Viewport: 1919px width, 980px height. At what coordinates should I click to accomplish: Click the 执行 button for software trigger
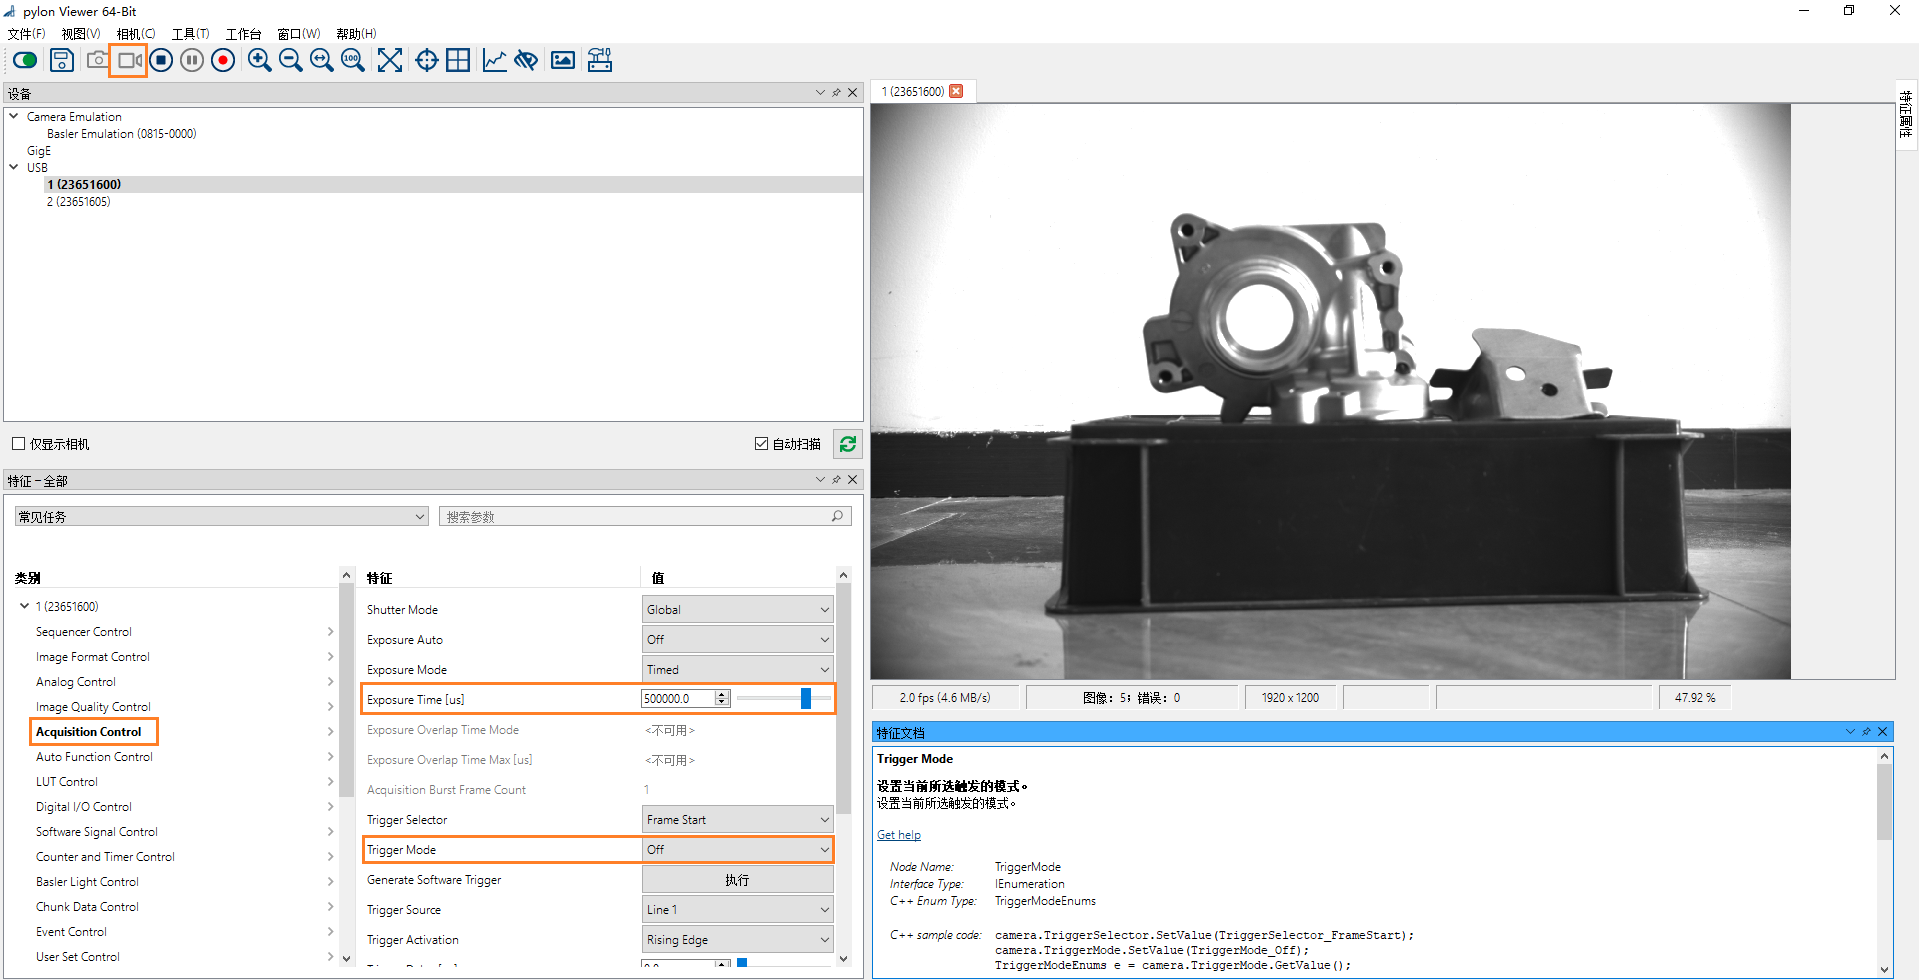[x=737, y=880]
